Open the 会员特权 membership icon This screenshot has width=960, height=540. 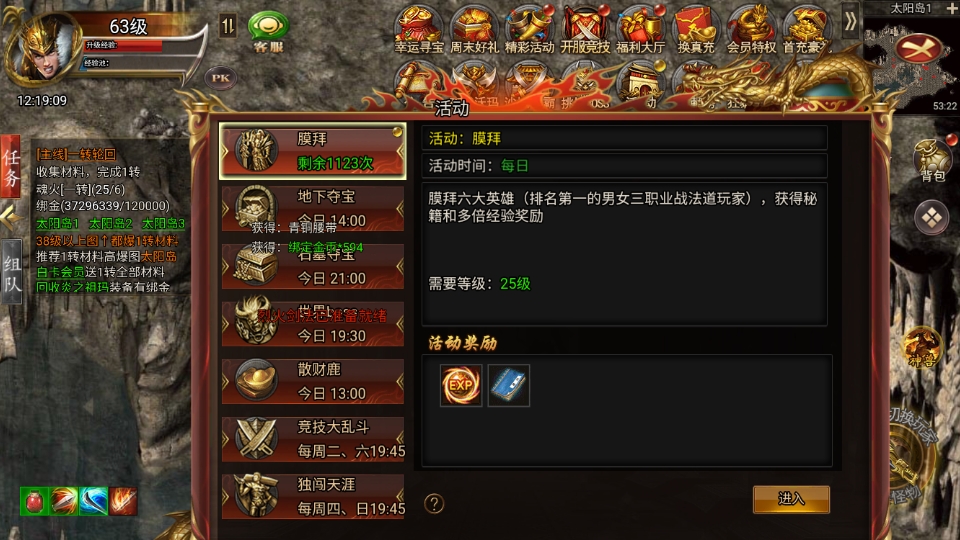(x=751, y=28)
